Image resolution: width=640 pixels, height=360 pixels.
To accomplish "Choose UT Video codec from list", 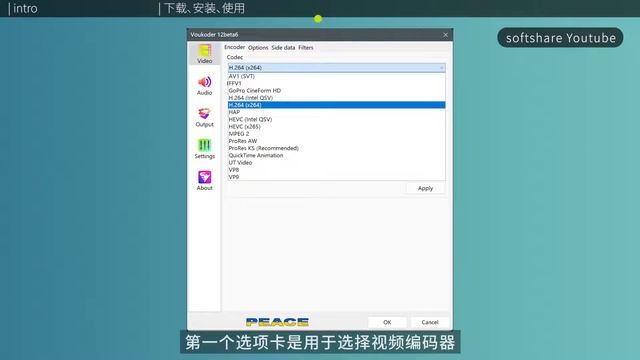I will 336,162.
